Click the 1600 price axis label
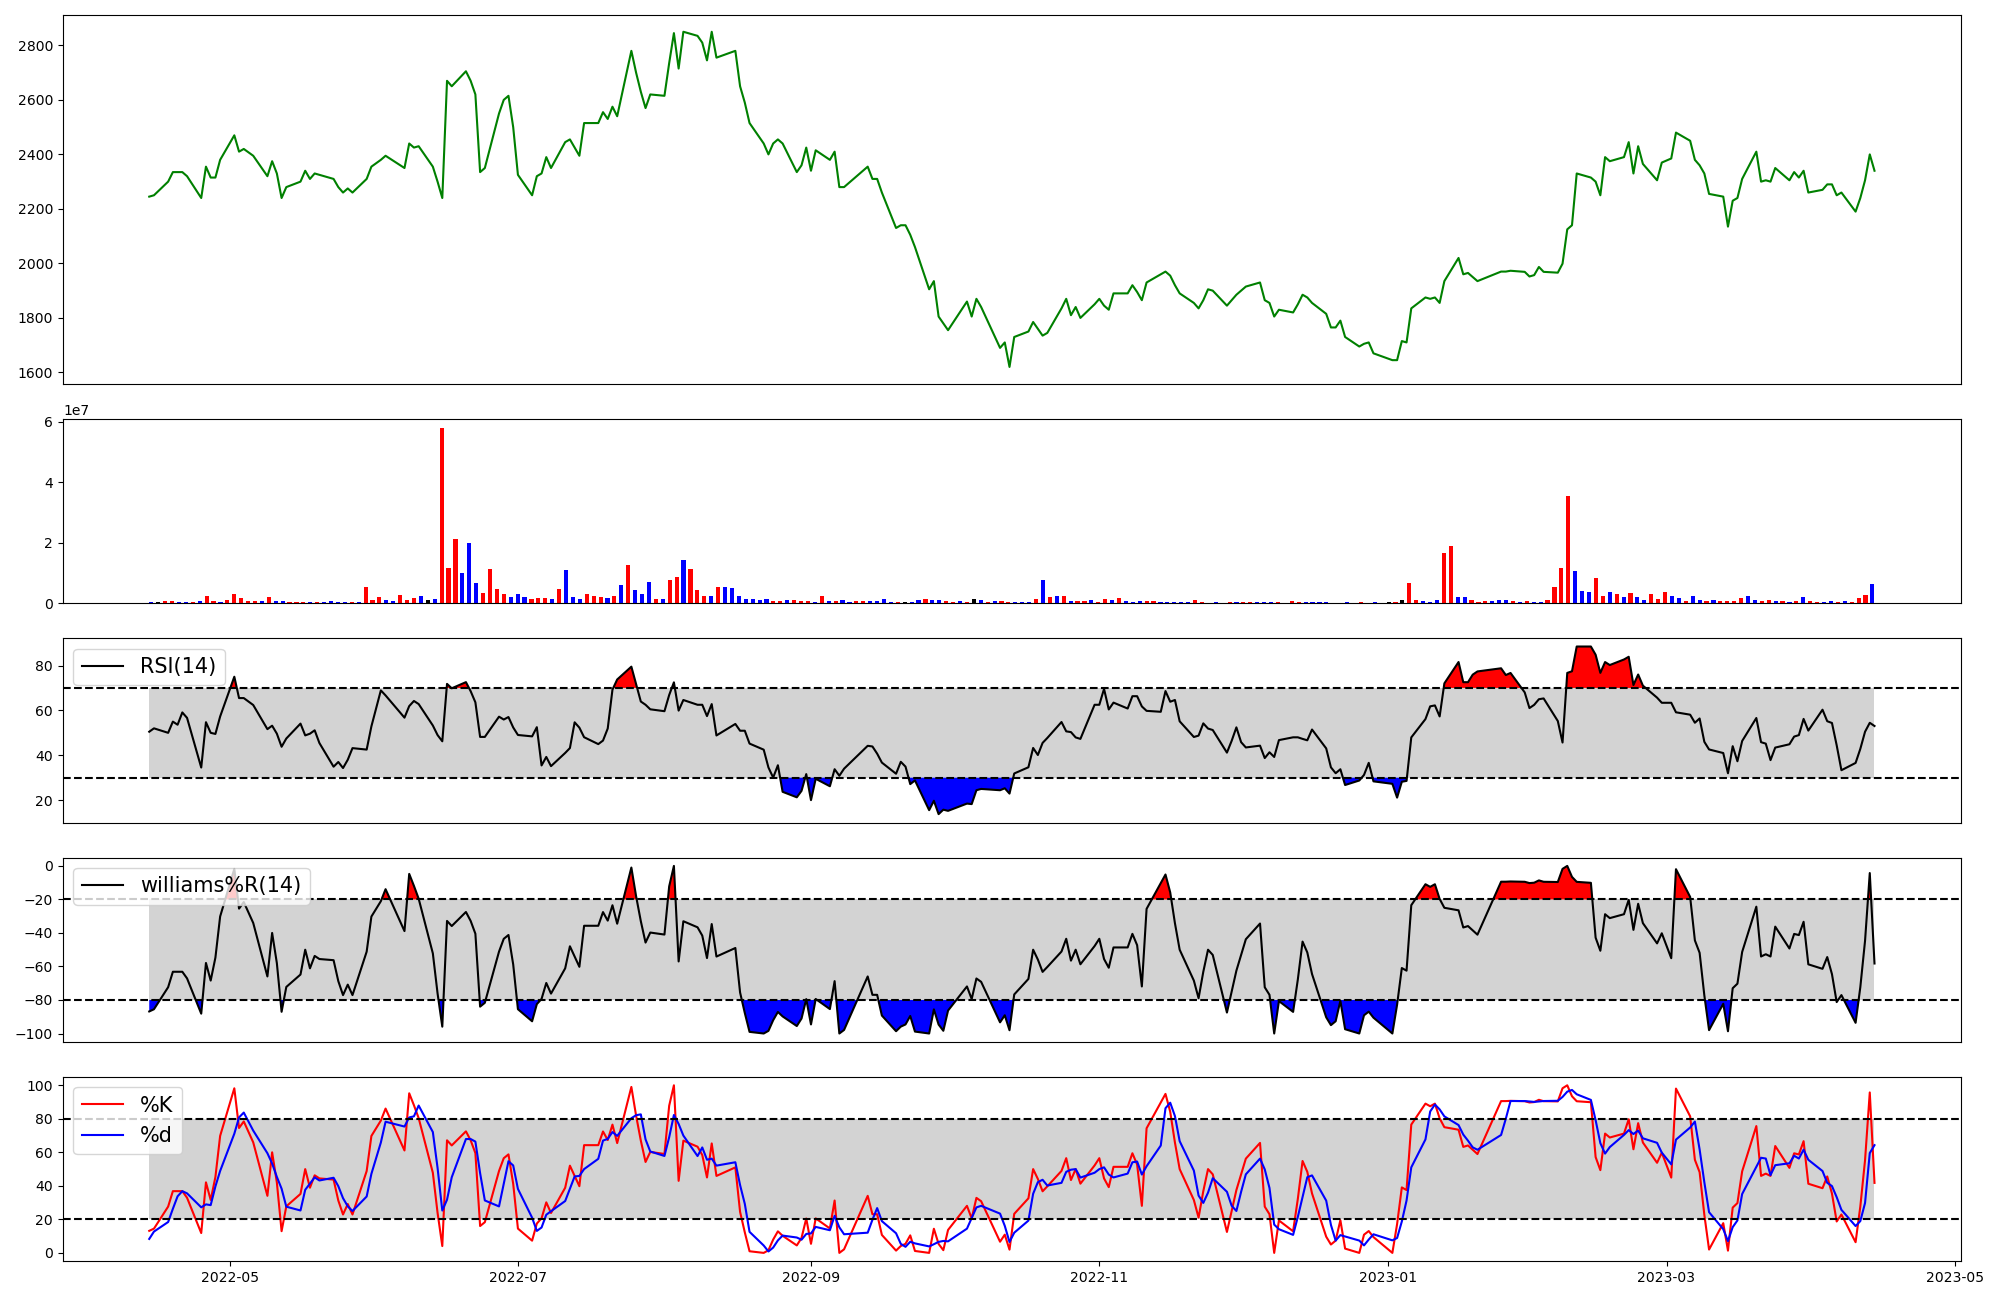Image resolution: width=2000 pixels, height=1300 pixels. pos(35,373)
